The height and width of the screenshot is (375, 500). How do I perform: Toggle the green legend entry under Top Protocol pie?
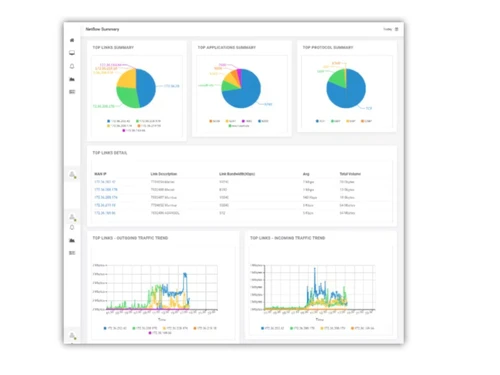pyautogui.click(x=336, y=121)
